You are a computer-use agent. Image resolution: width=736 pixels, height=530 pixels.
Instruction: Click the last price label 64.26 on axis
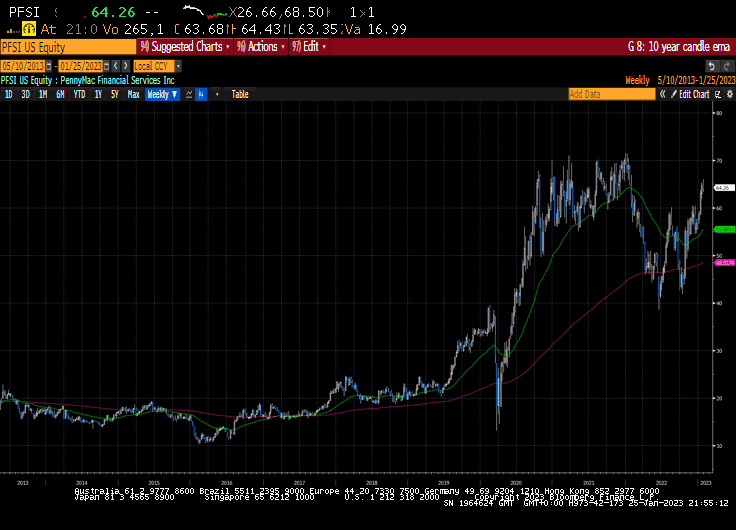pos(723,188)
